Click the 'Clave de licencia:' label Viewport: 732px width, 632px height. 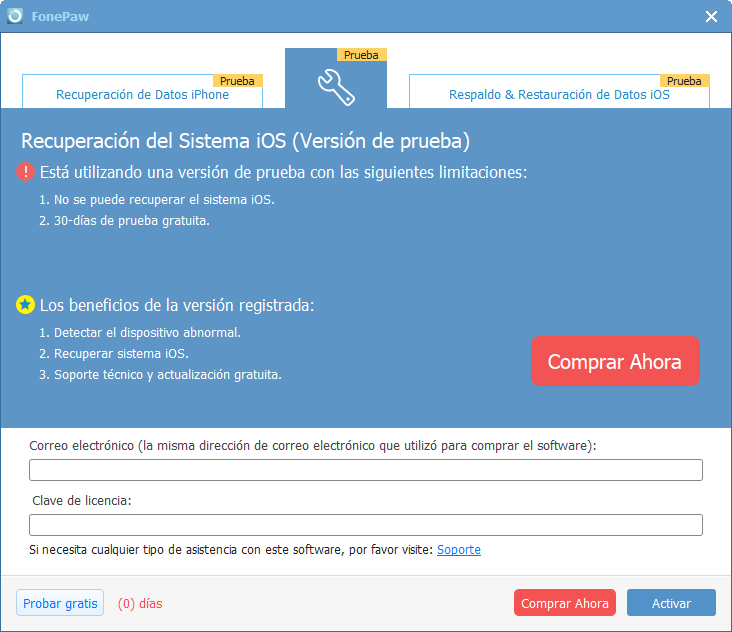(82, 501)
